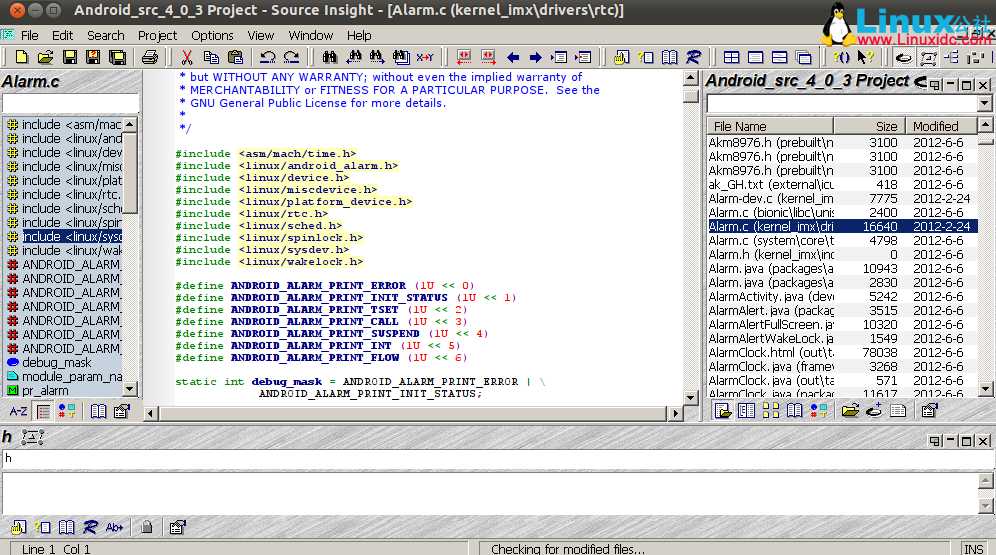Viewport: 996px width, 555px height.
Task: Click in the Alarm.c symbol search field
Action: click(71, 104)
